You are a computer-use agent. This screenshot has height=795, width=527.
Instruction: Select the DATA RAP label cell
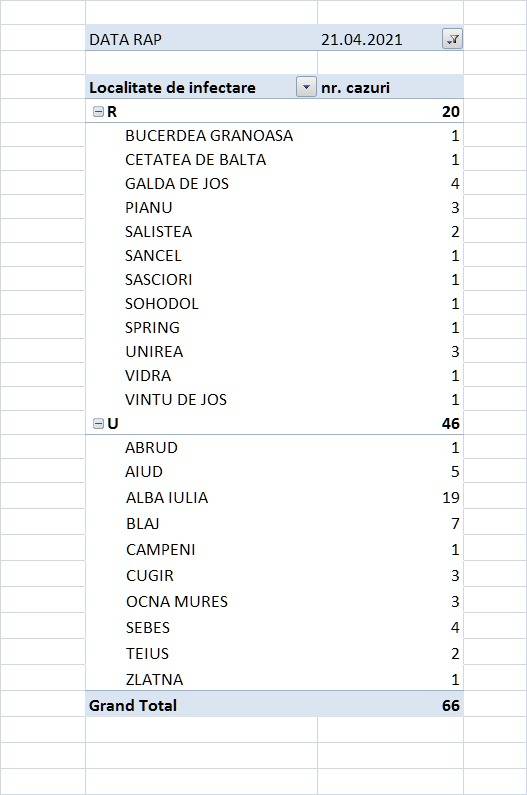tap(125, 40)
